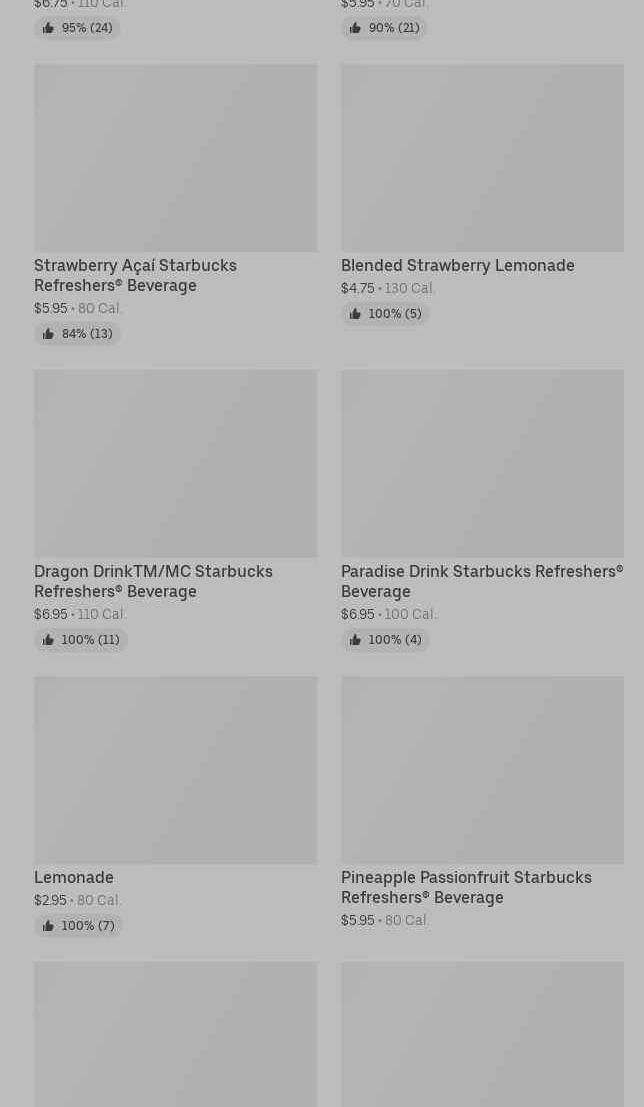Click the Pineapple Passionfruit product image

pos(482,770)
